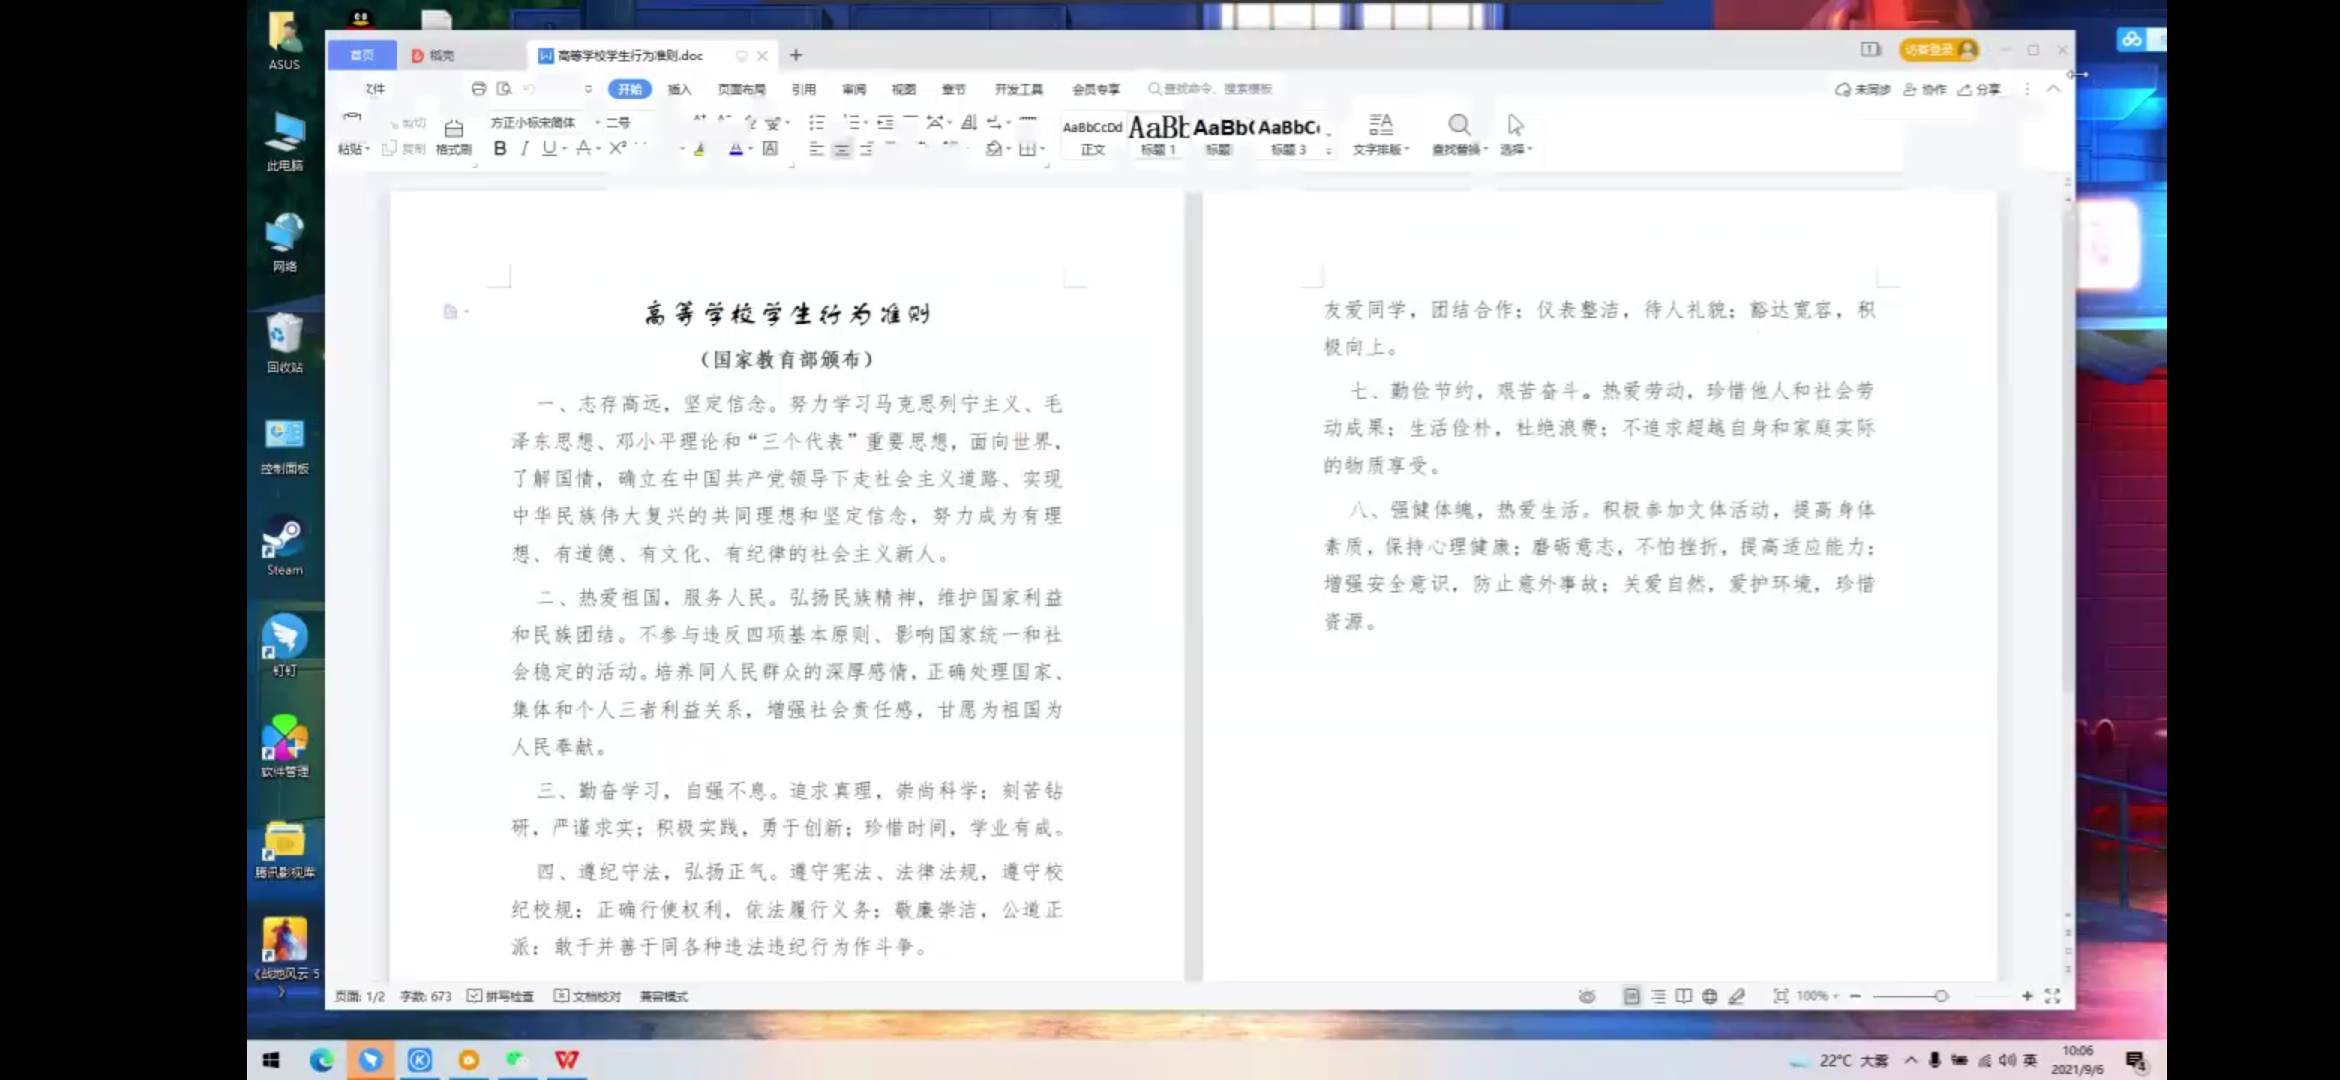
Task: Open WPS from the Windows taskbar
Action: tap(567, 1059)
